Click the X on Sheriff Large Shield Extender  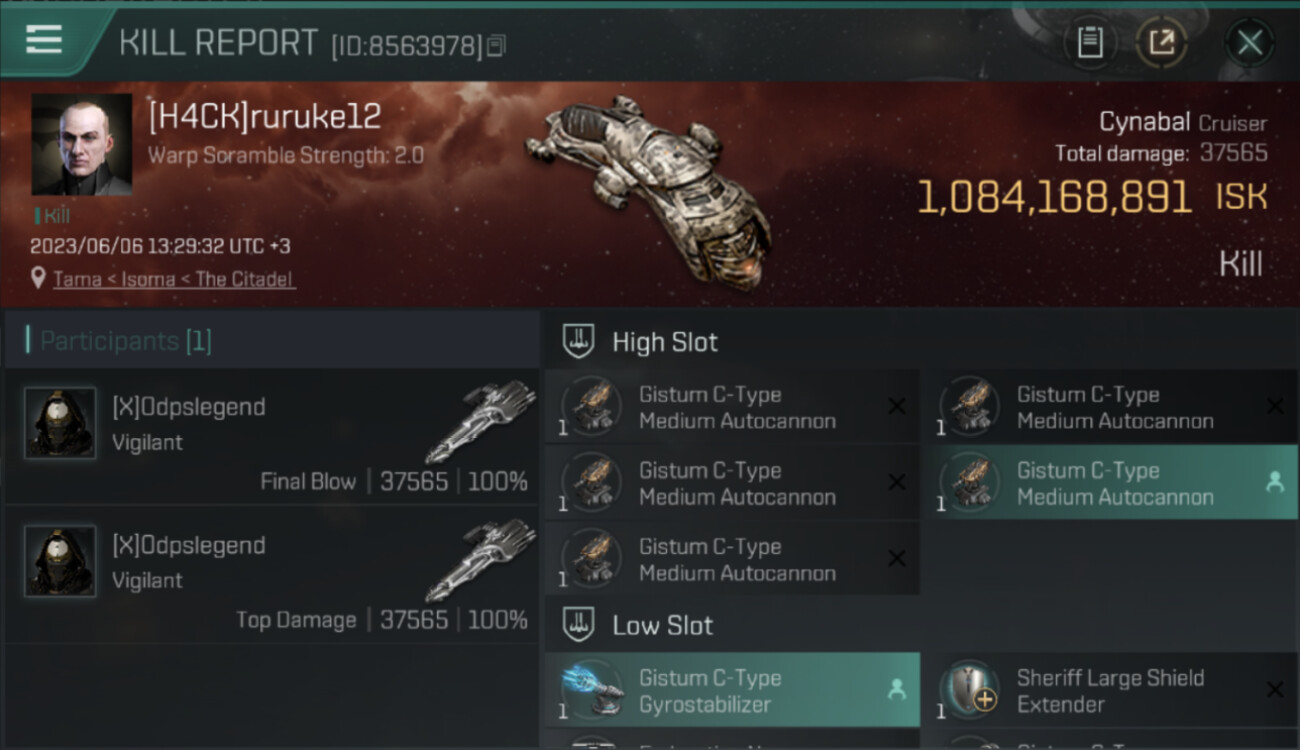click(1274, 690)
